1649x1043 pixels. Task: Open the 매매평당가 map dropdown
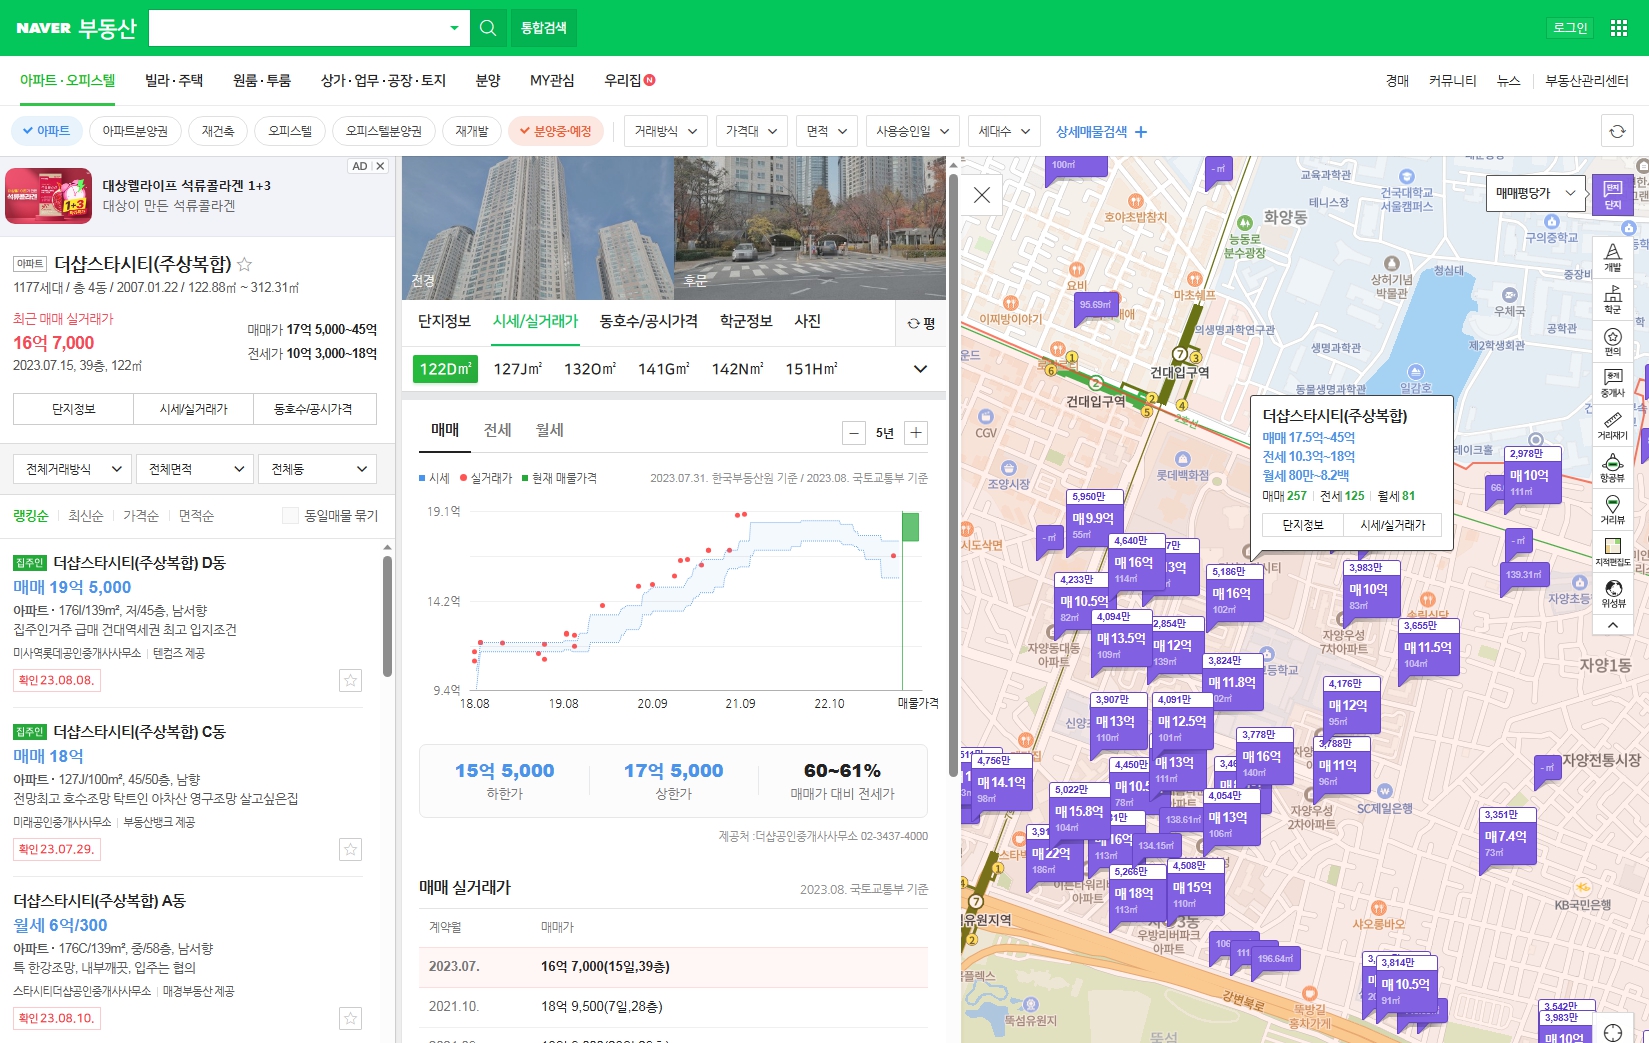pos(1536,193)
